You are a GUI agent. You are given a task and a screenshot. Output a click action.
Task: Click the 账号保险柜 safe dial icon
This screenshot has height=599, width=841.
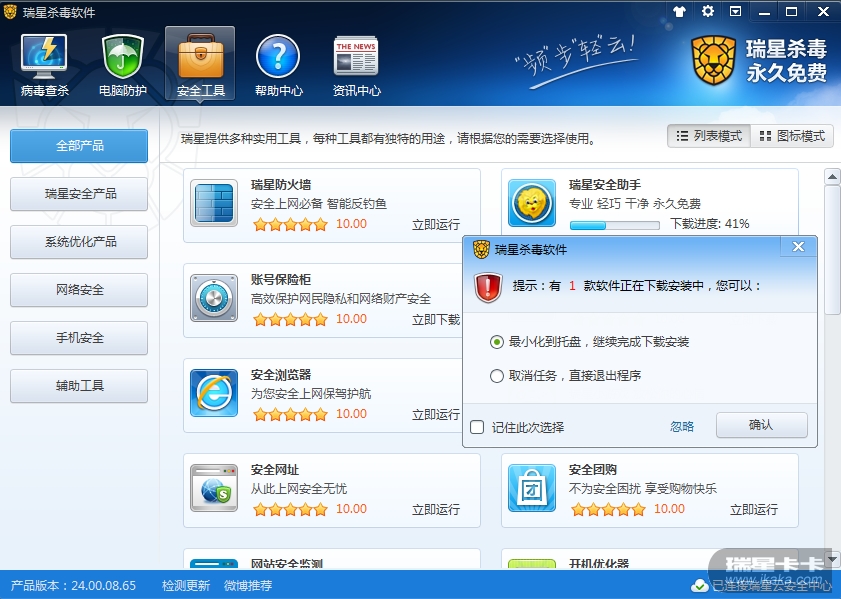pyautogui.click(x=214, y=298)
